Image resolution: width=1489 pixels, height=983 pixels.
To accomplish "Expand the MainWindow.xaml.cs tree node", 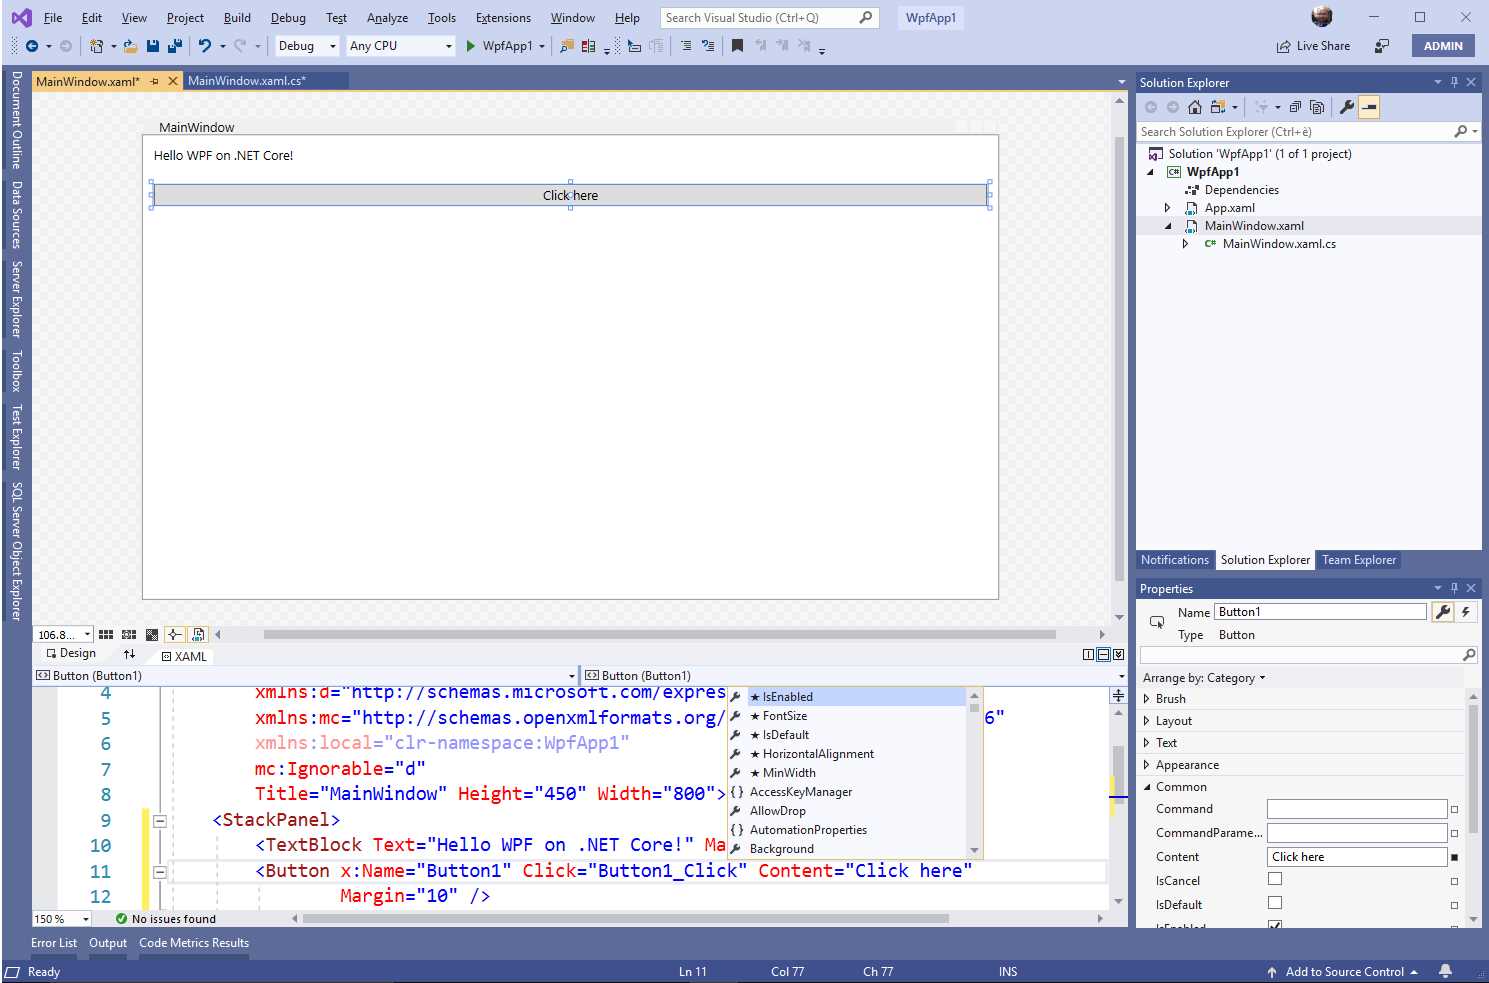I will (1185, 243).
